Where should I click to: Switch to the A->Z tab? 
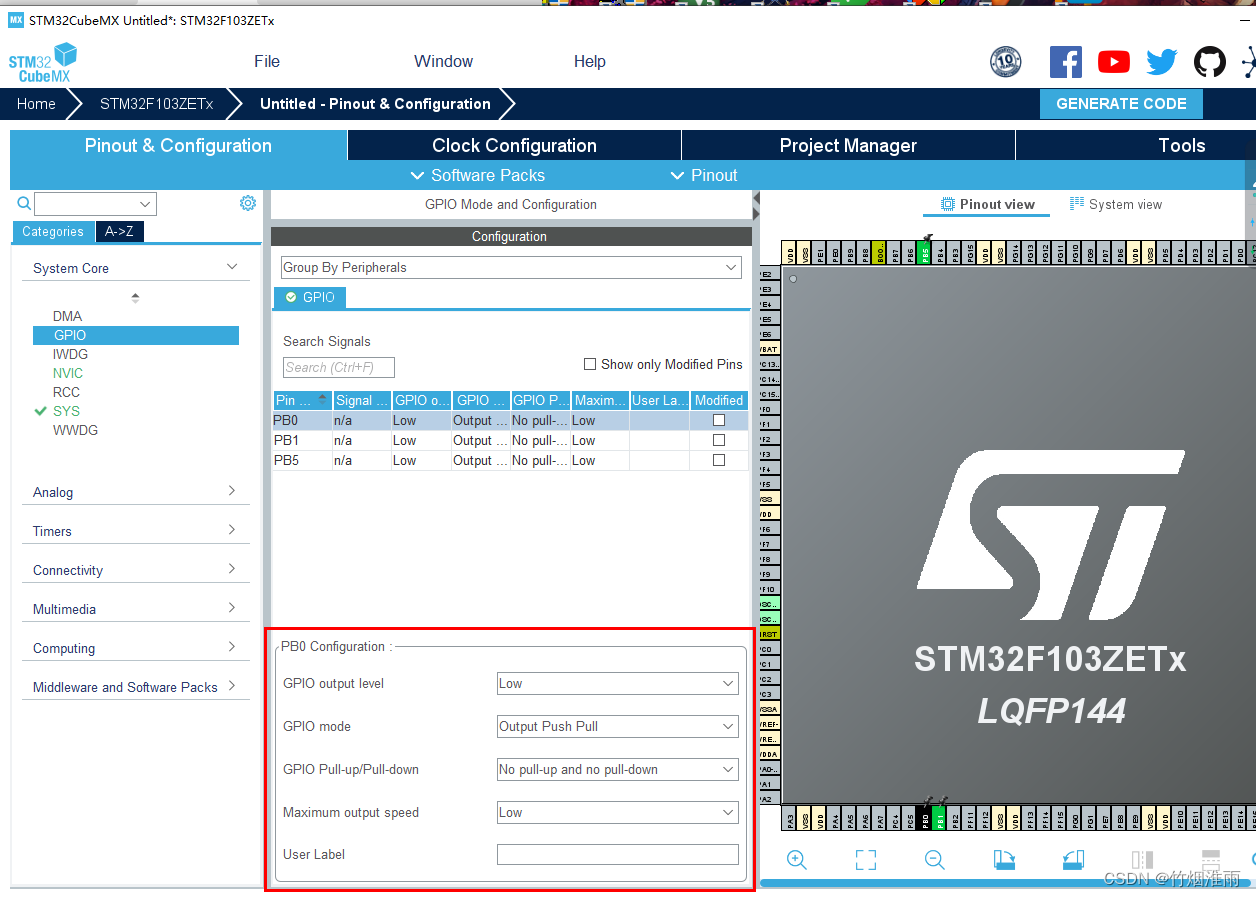(x=119, y=232)
